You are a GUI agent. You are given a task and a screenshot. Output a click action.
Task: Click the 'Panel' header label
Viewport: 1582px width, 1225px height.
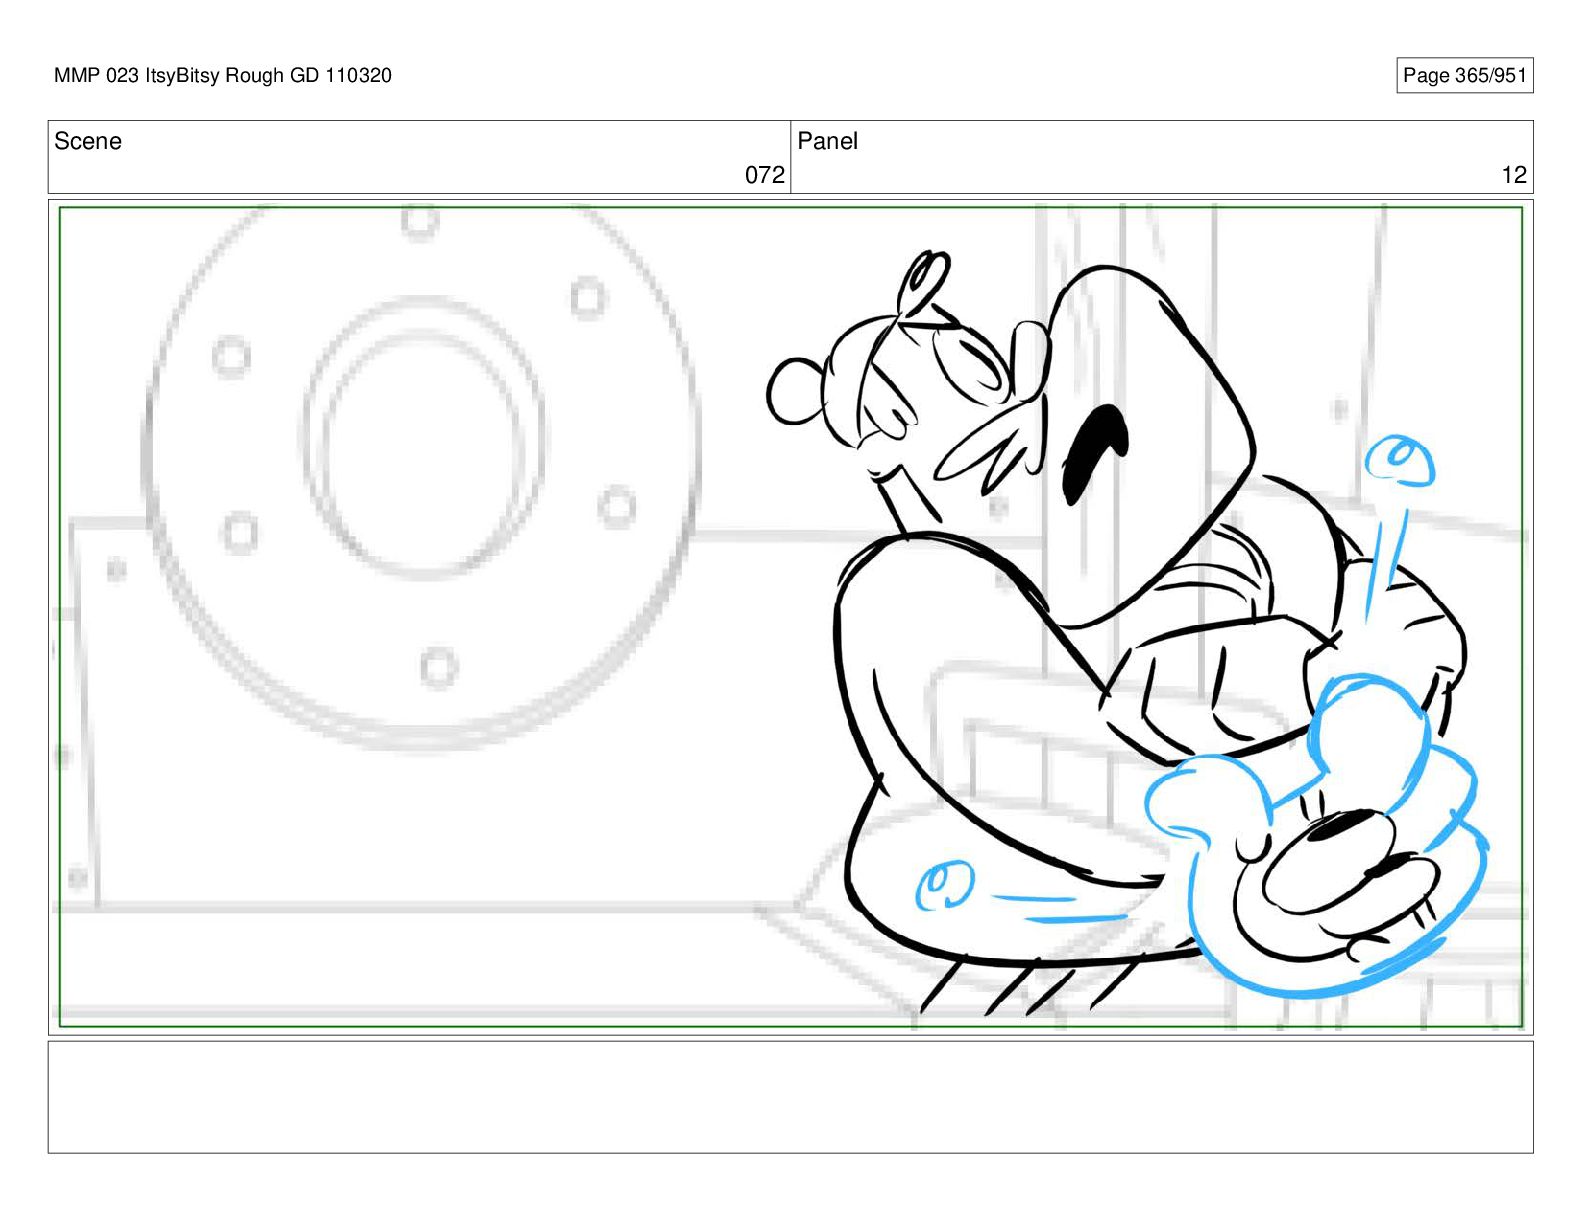[827, 141]
